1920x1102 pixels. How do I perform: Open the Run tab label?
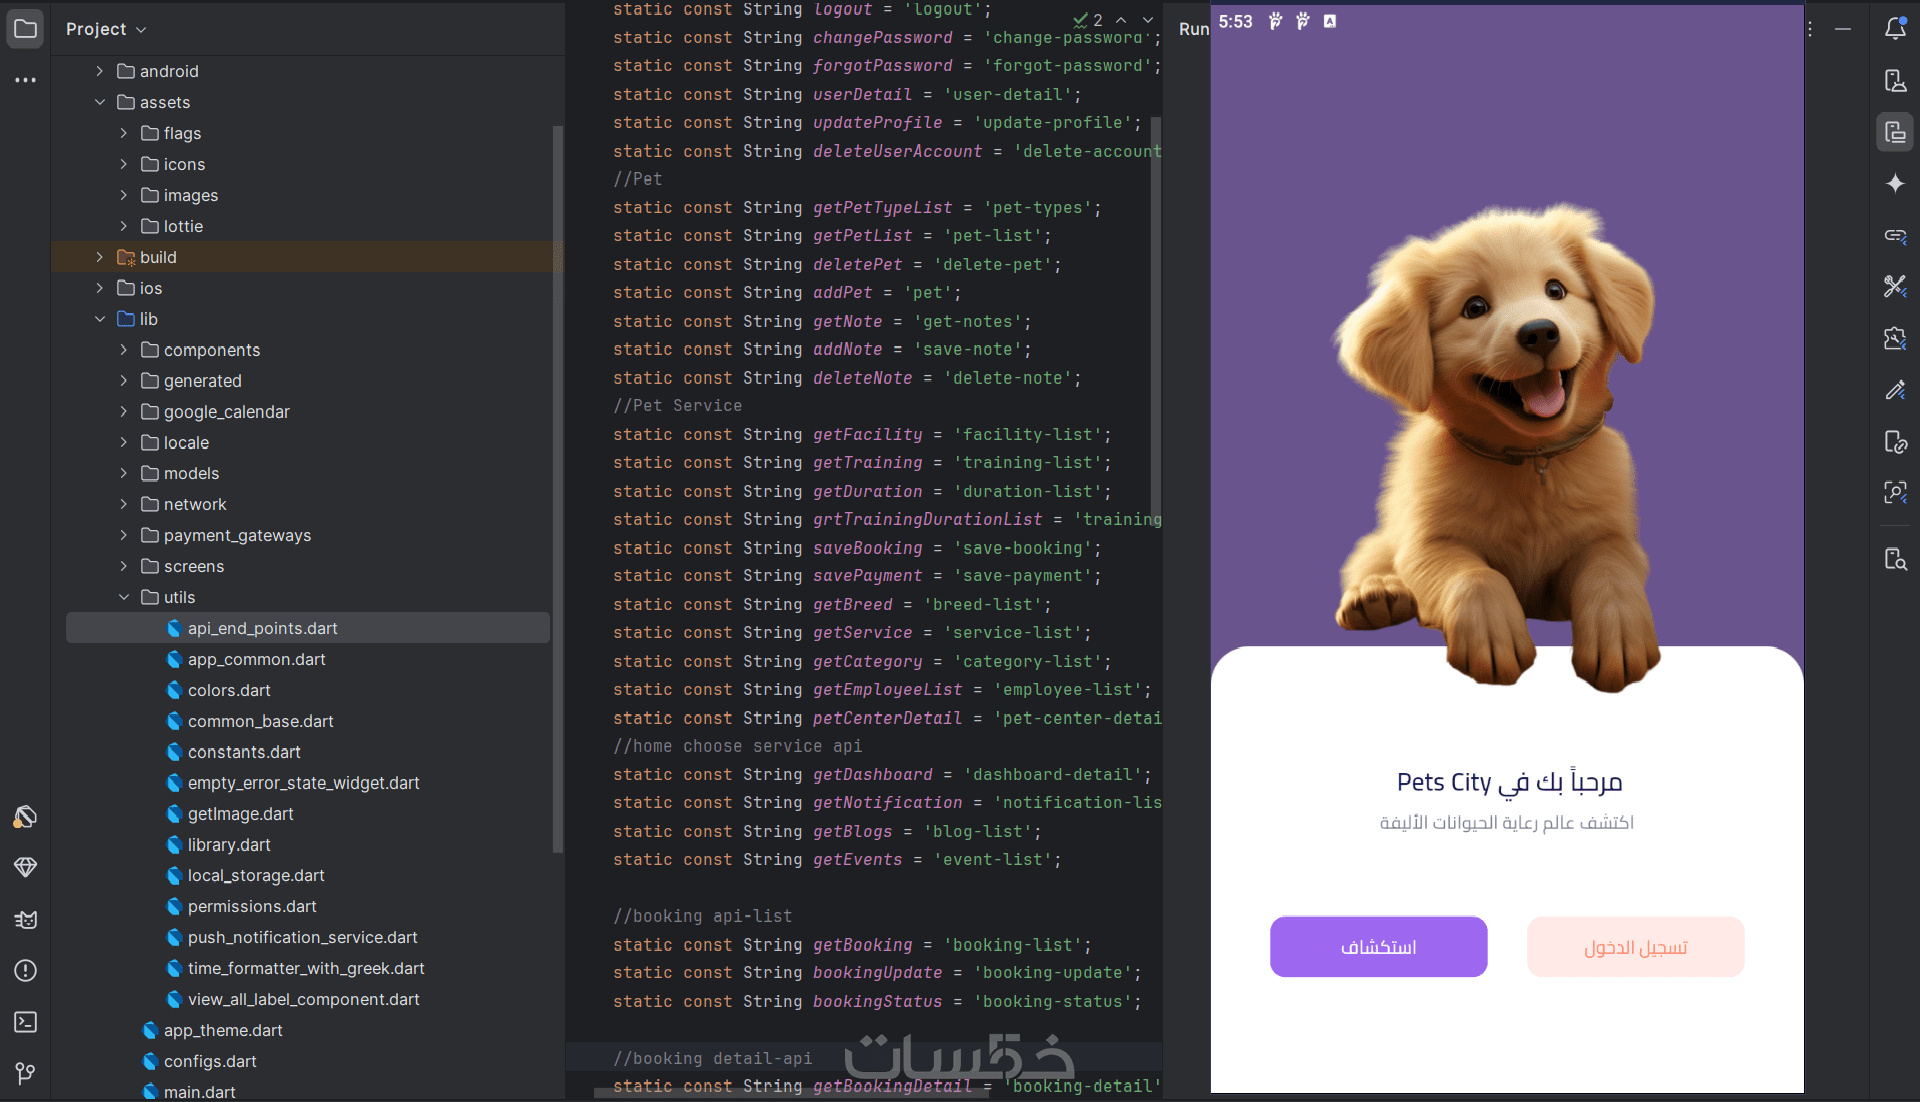tap(1193, 29)
